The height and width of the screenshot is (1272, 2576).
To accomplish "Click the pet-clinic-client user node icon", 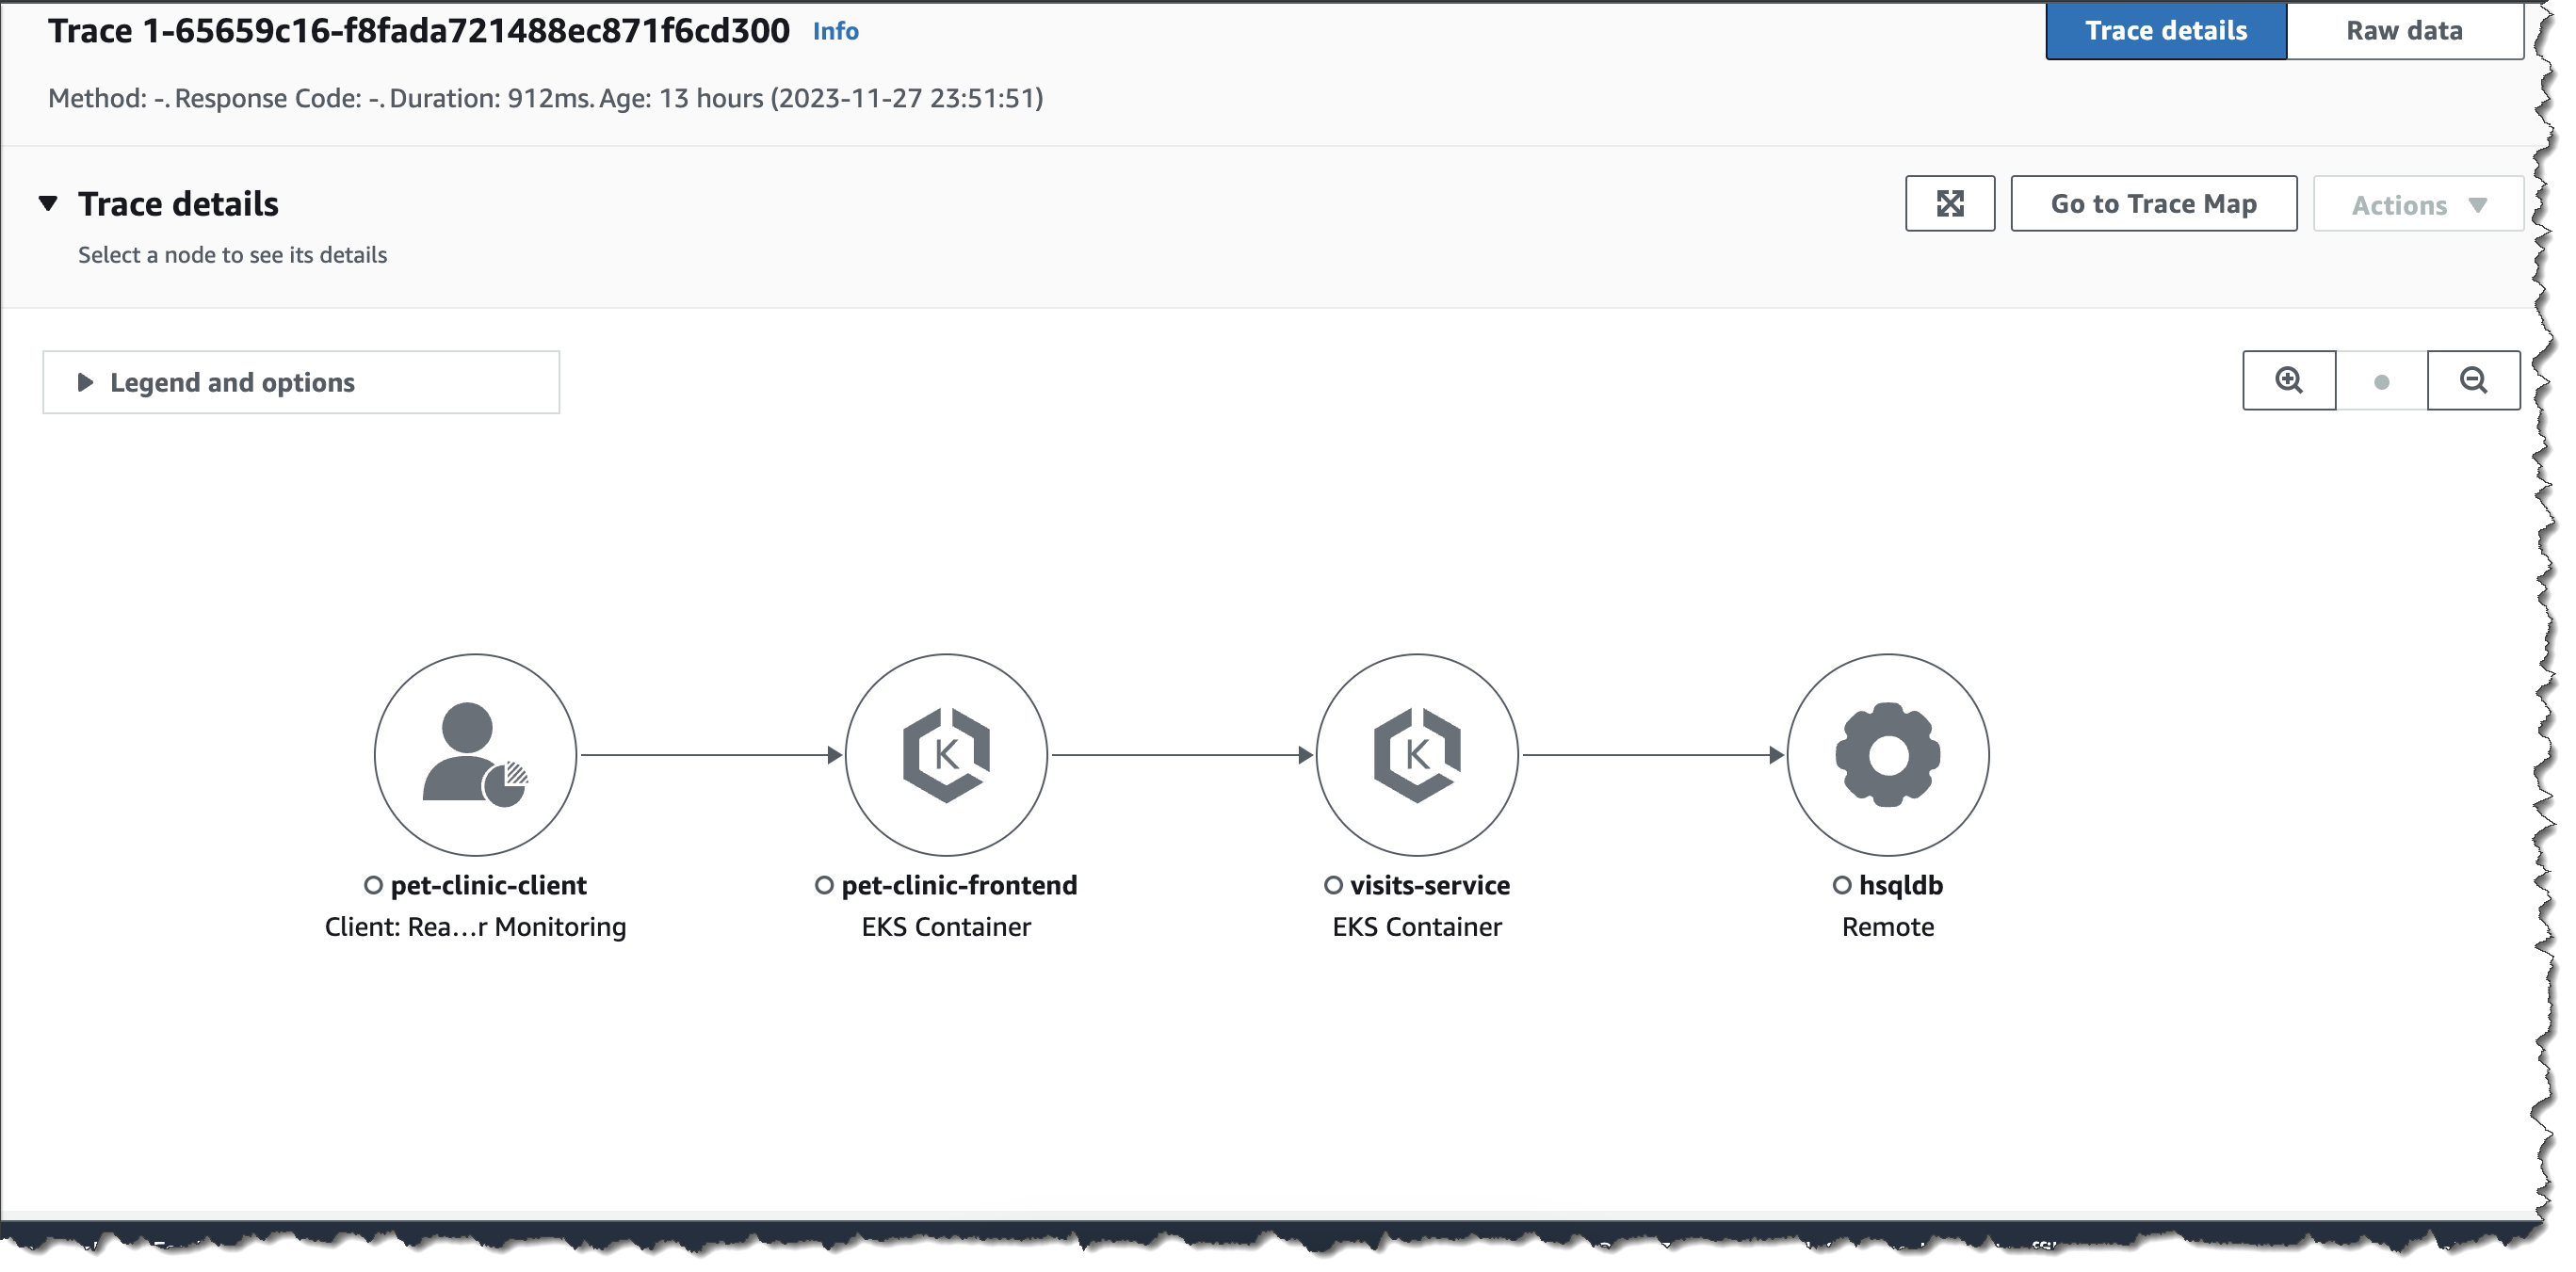I will 475,755.
